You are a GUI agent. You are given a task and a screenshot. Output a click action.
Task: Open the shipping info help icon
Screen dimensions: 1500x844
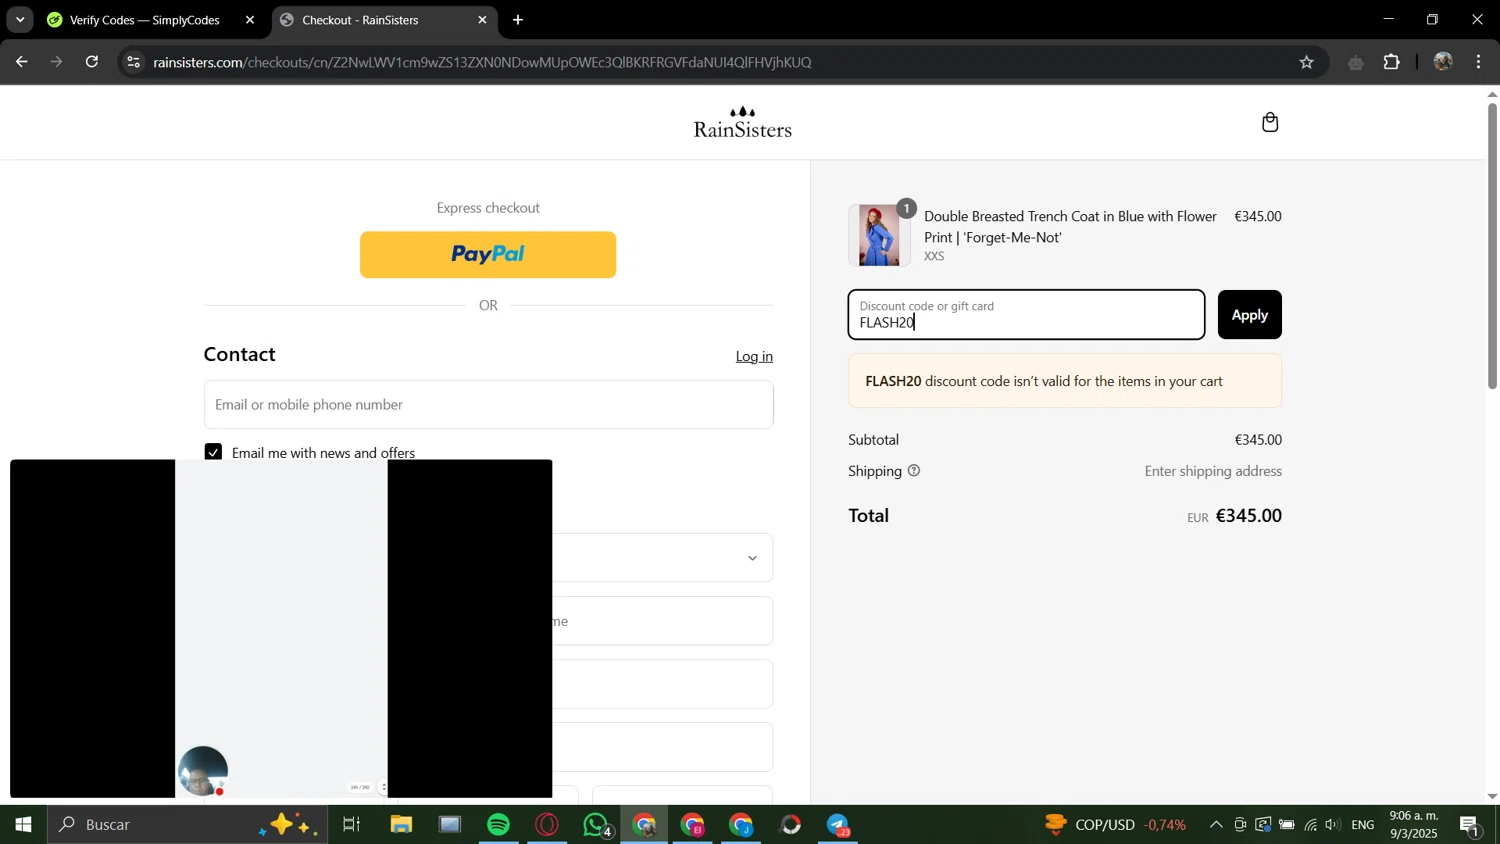coord(914,471)
